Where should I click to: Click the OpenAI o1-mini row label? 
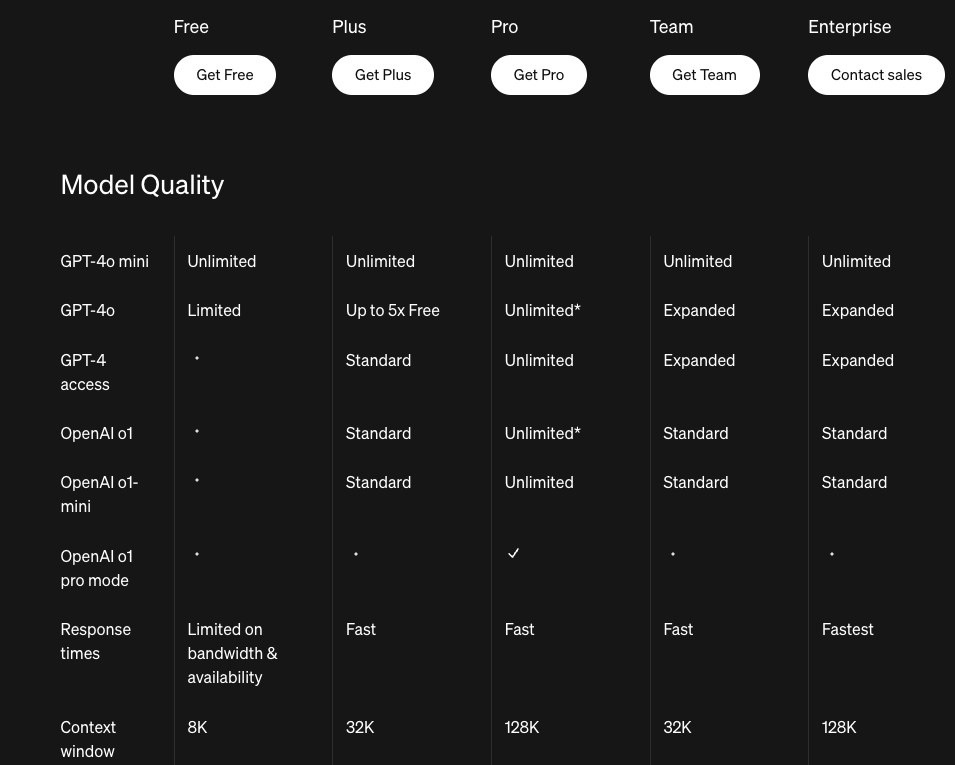pyautogui.click(x=99, y=494)
